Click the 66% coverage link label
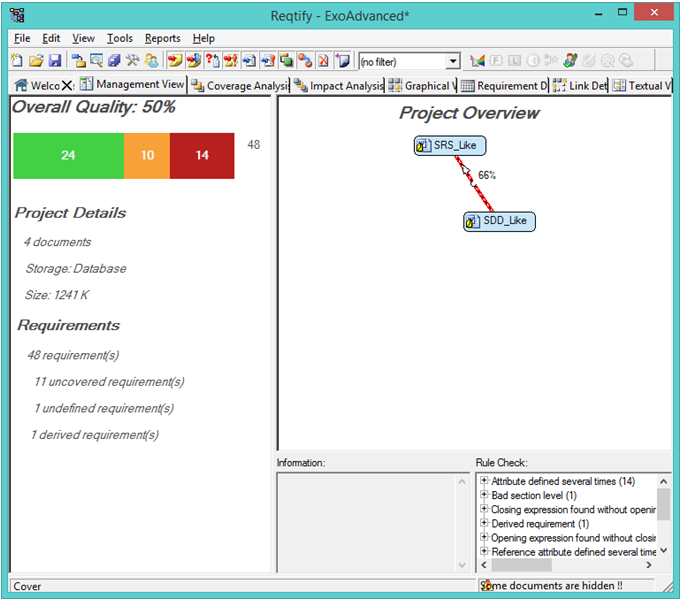 coord(487,175)
